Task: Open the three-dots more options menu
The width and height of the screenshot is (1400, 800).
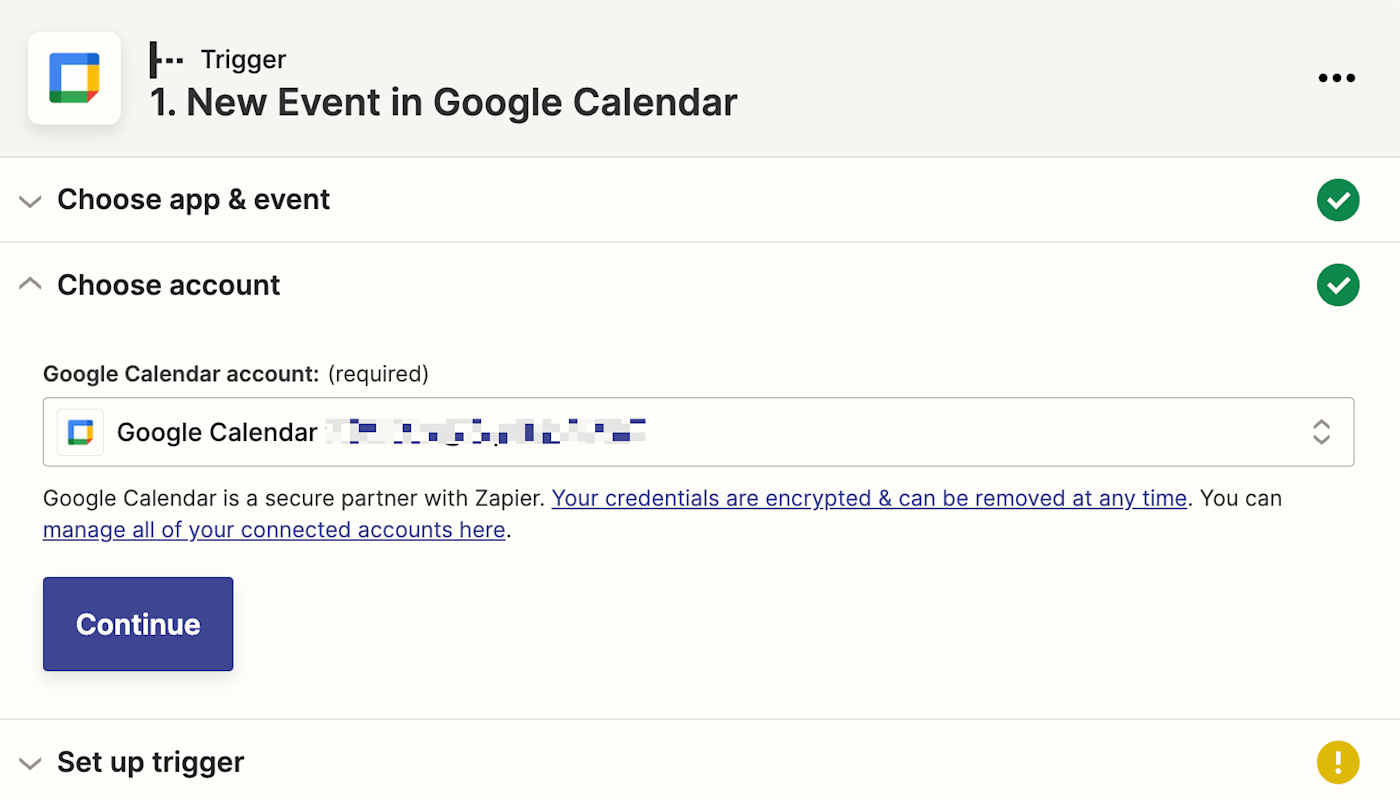Action: click(x=1336, y=78)
